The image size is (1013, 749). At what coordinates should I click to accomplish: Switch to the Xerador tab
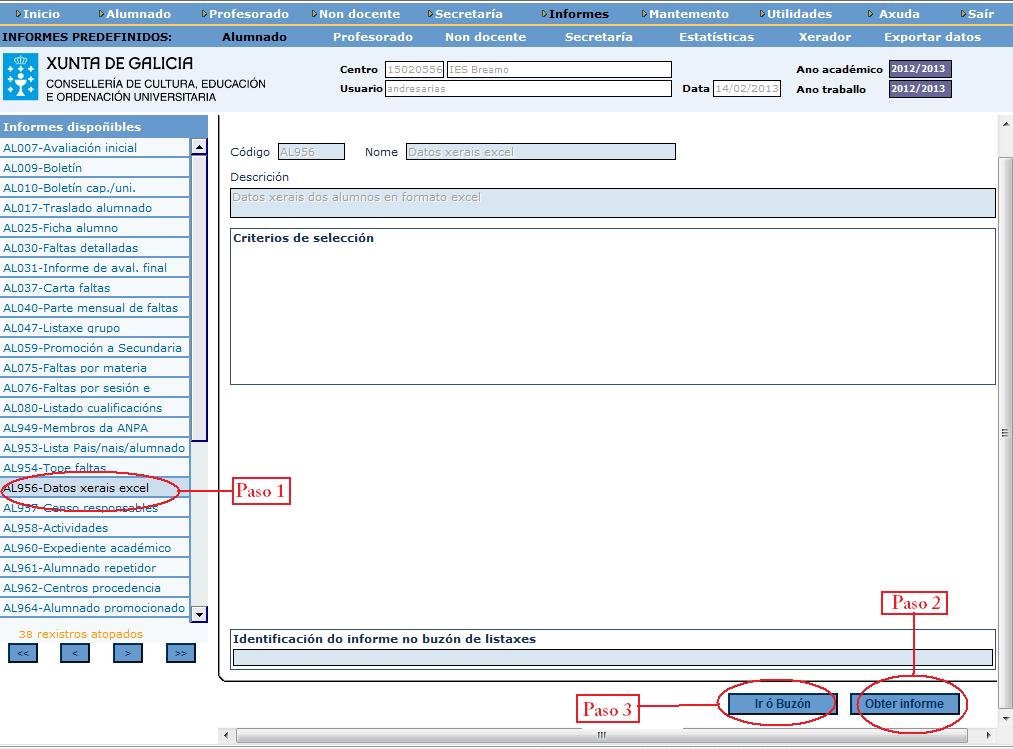click(822, 36)
